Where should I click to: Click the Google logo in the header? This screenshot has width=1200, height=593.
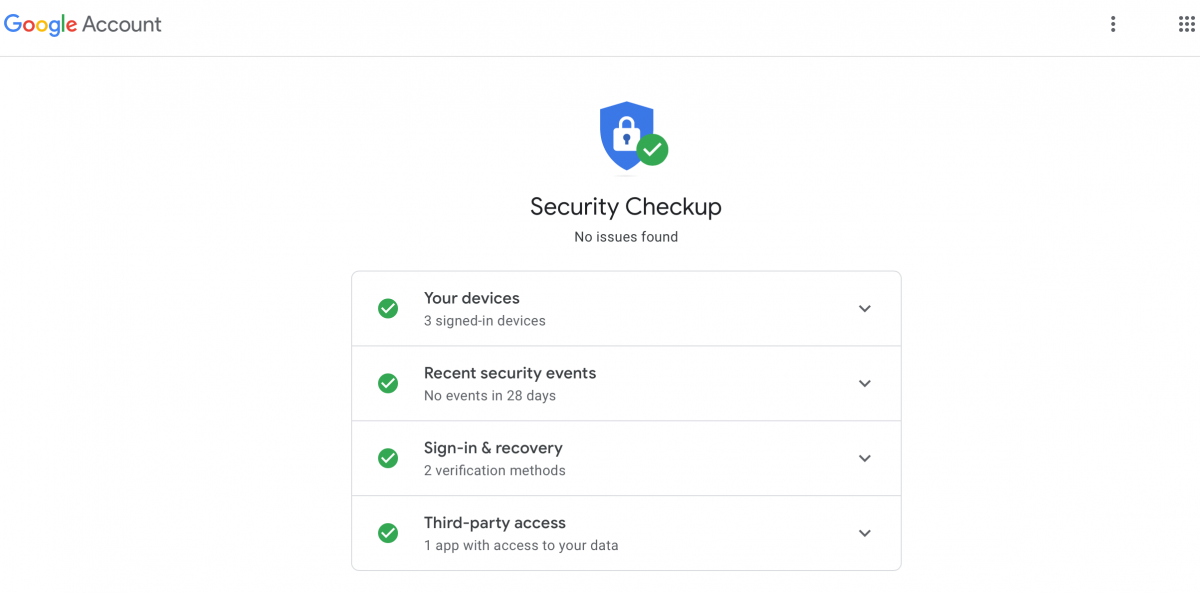click(38, 23)
